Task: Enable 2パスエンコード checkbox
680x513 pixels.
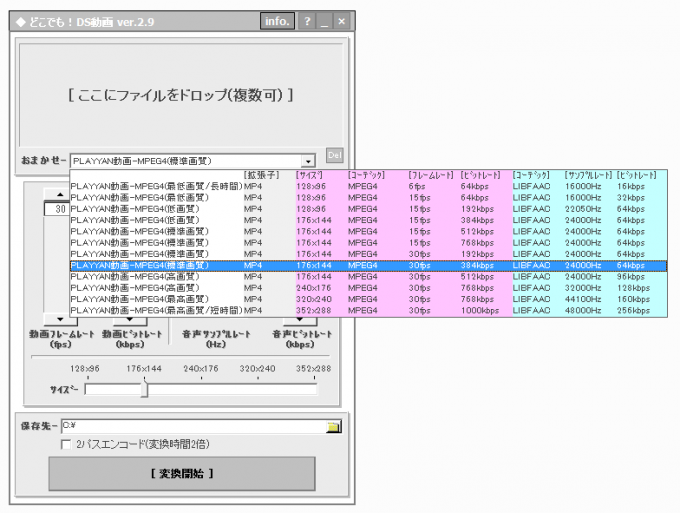Action: click(x=67, y=444)
